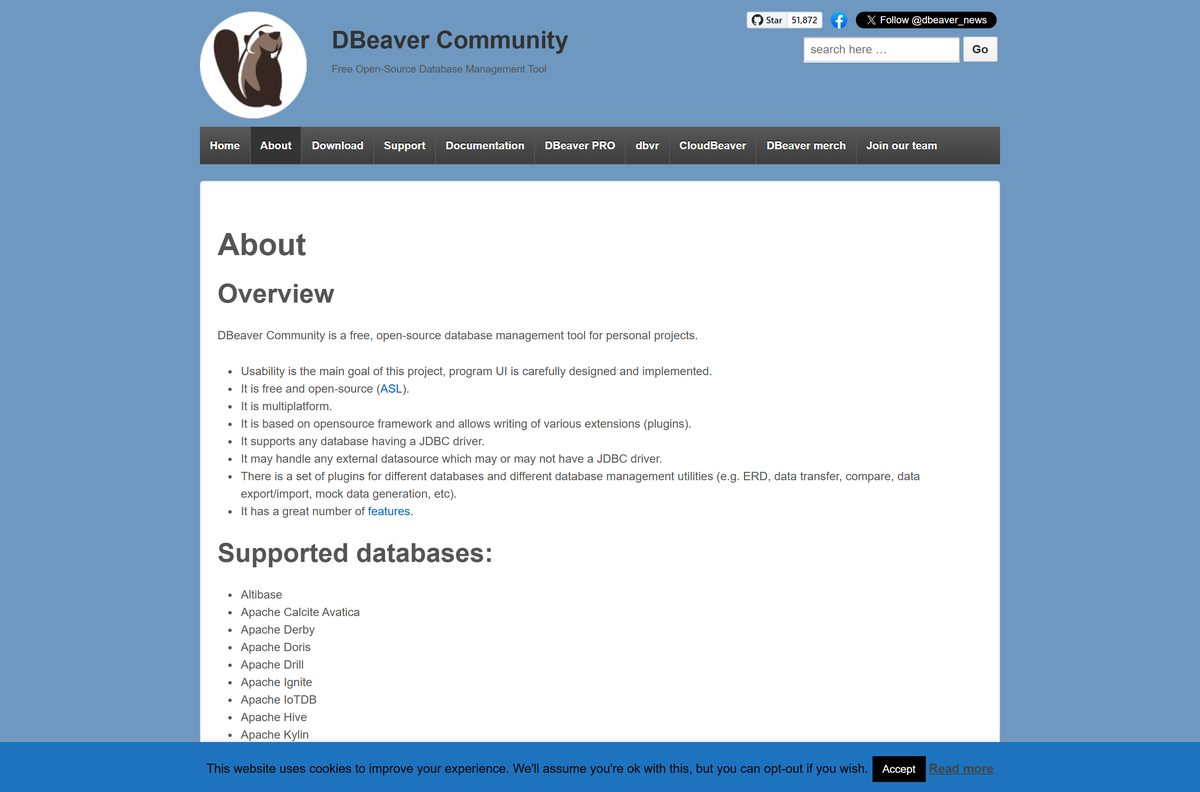The image size is (1200, 792).
Task: Click the Go search button
Action: coord(980,49)
